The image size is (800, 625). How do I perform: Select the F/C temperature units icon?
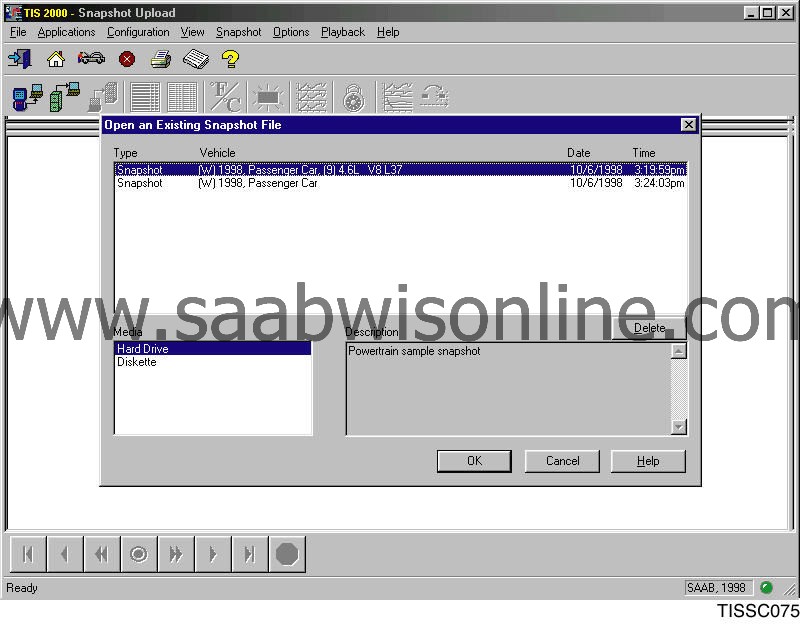point(225,97)
